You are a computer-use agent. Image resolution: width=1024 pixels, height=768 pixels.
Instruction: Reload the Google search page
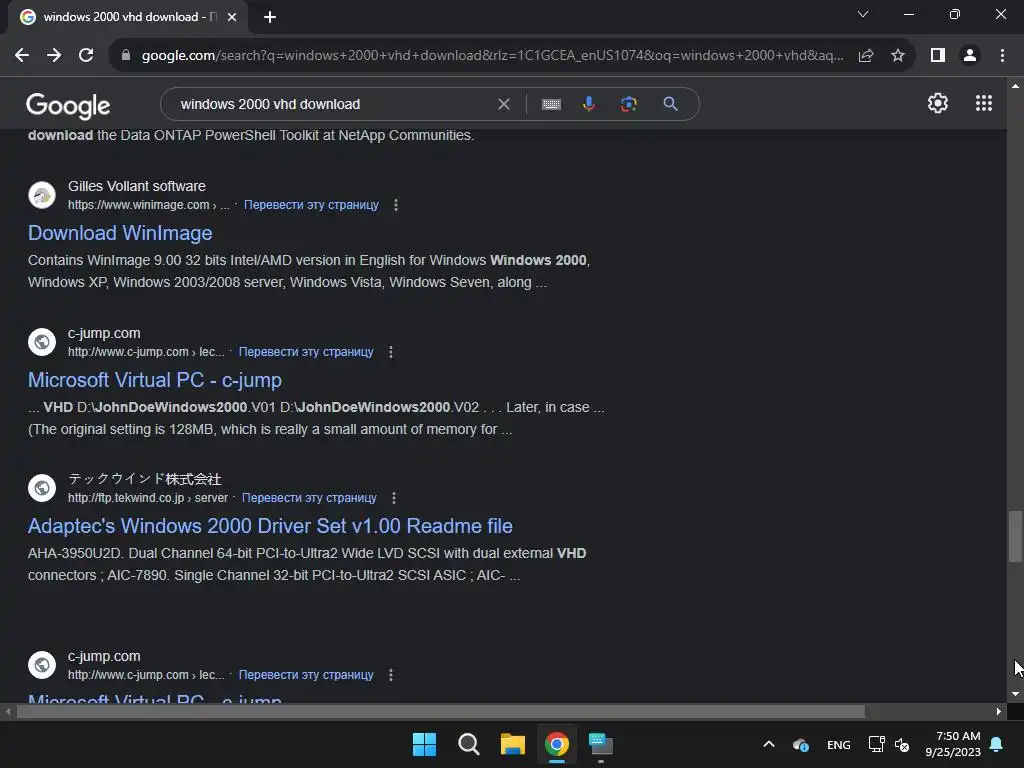pos(86,56)
